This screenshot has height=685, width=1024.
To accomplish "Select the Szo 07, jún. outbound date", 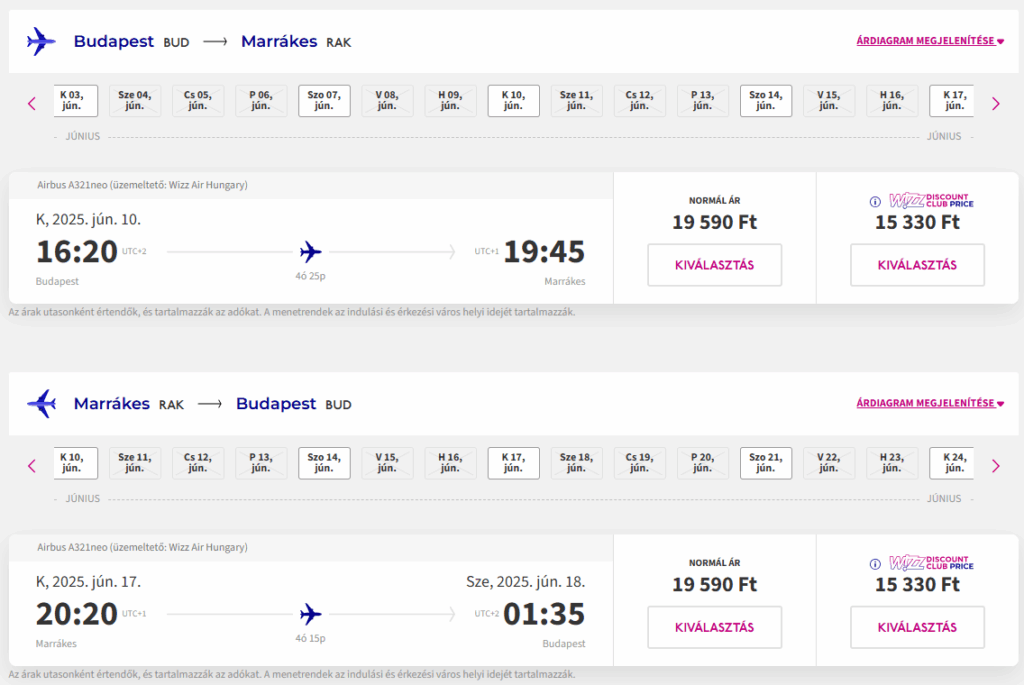I will [324, 101].
